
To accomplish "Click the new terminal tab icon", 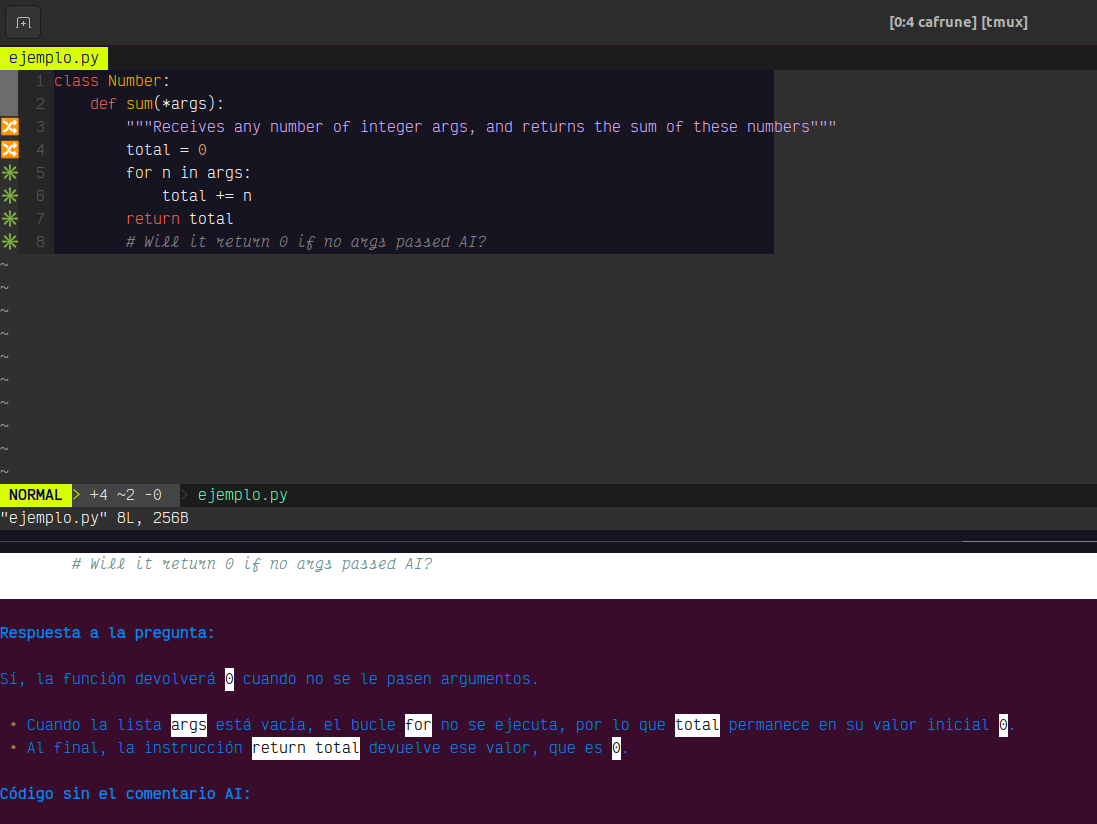I will [23, 22].
